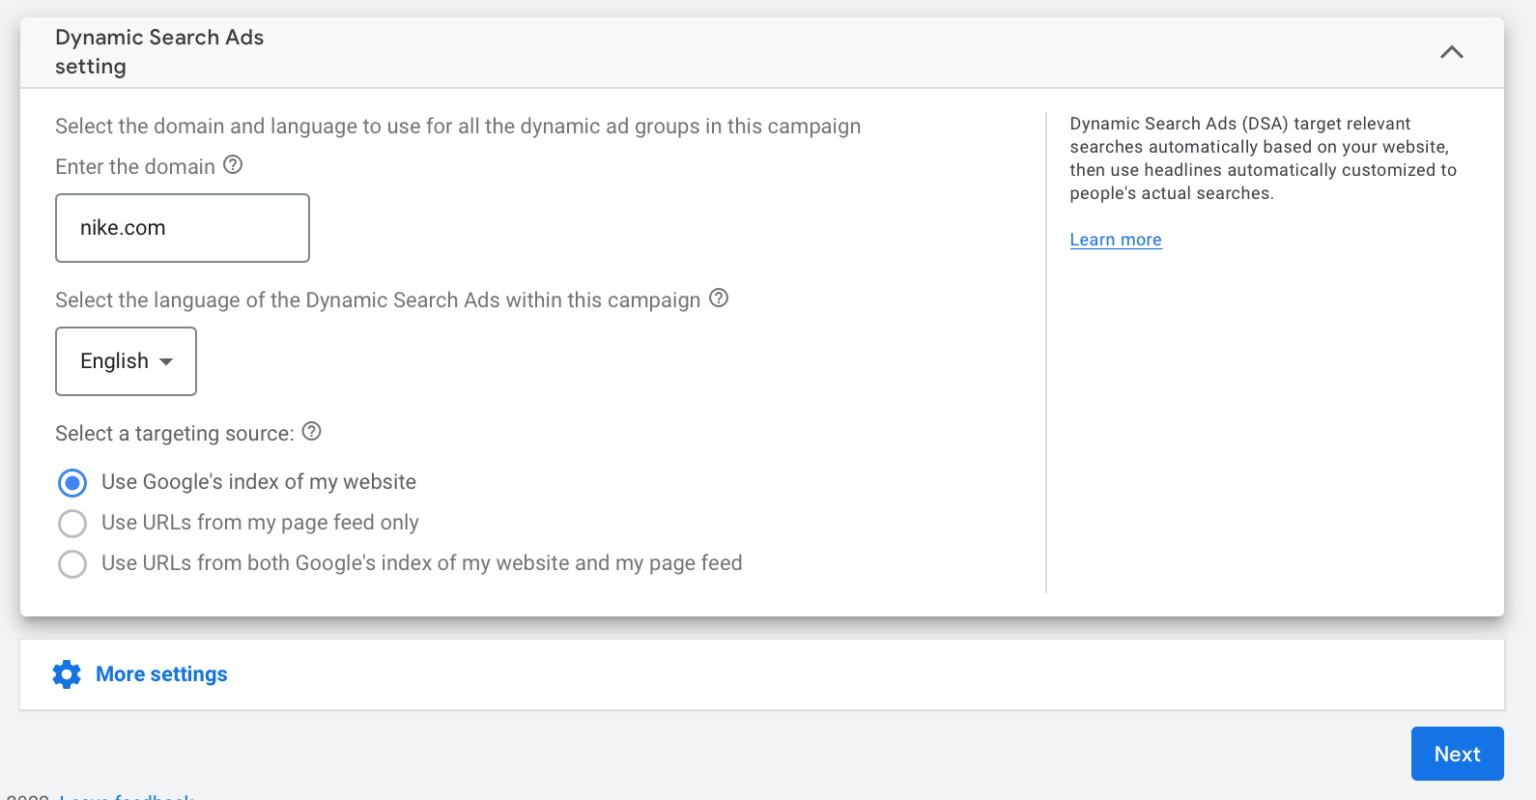Click the "Enter the domain" label text
This screenshot has width=1536, height=800.
(x=135, y=167)
